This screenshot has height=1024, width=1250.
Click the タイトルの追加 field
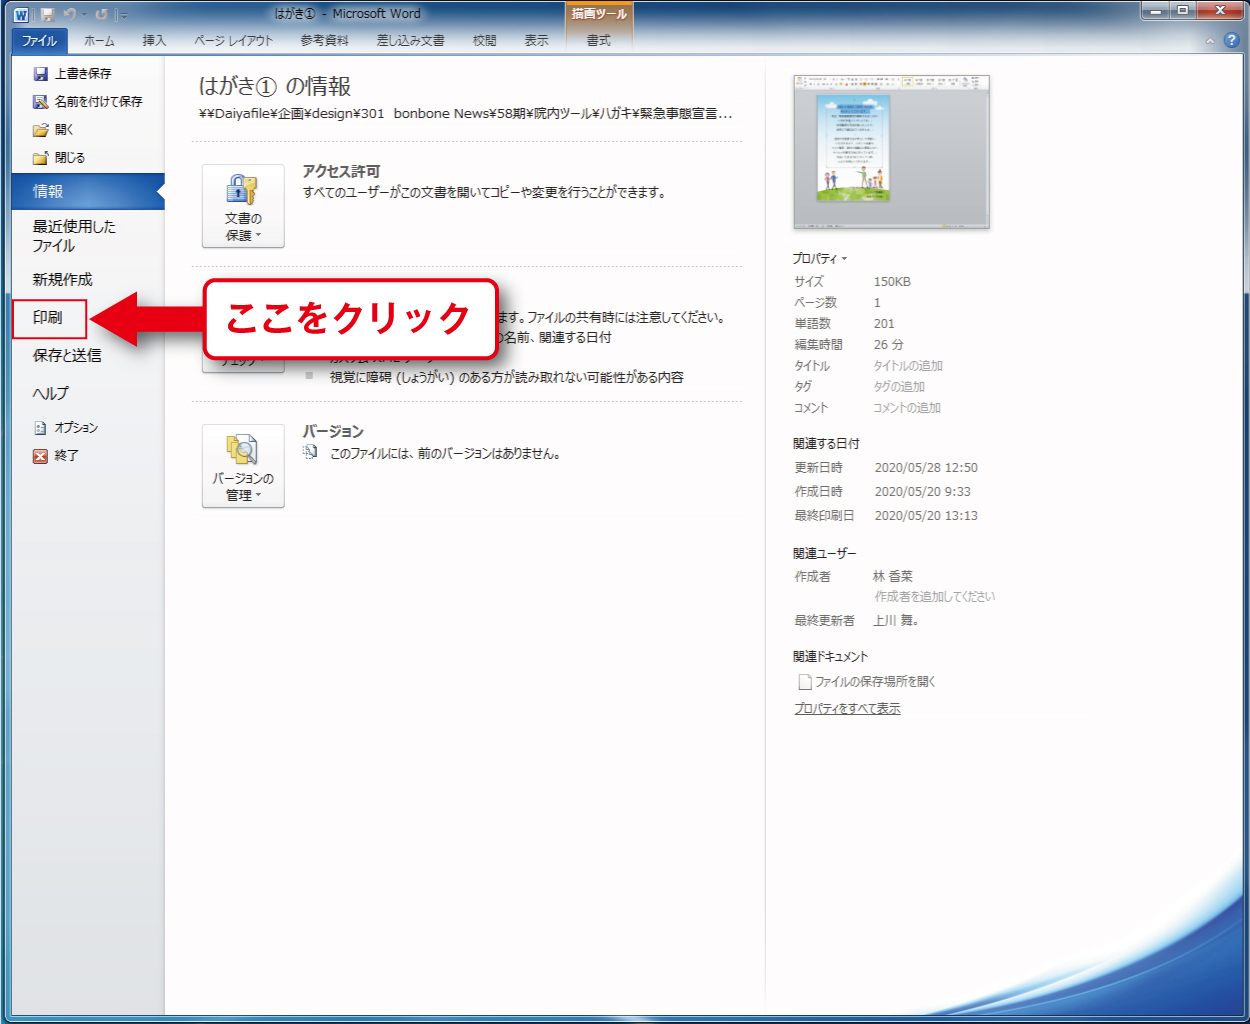tap(908, 366)
